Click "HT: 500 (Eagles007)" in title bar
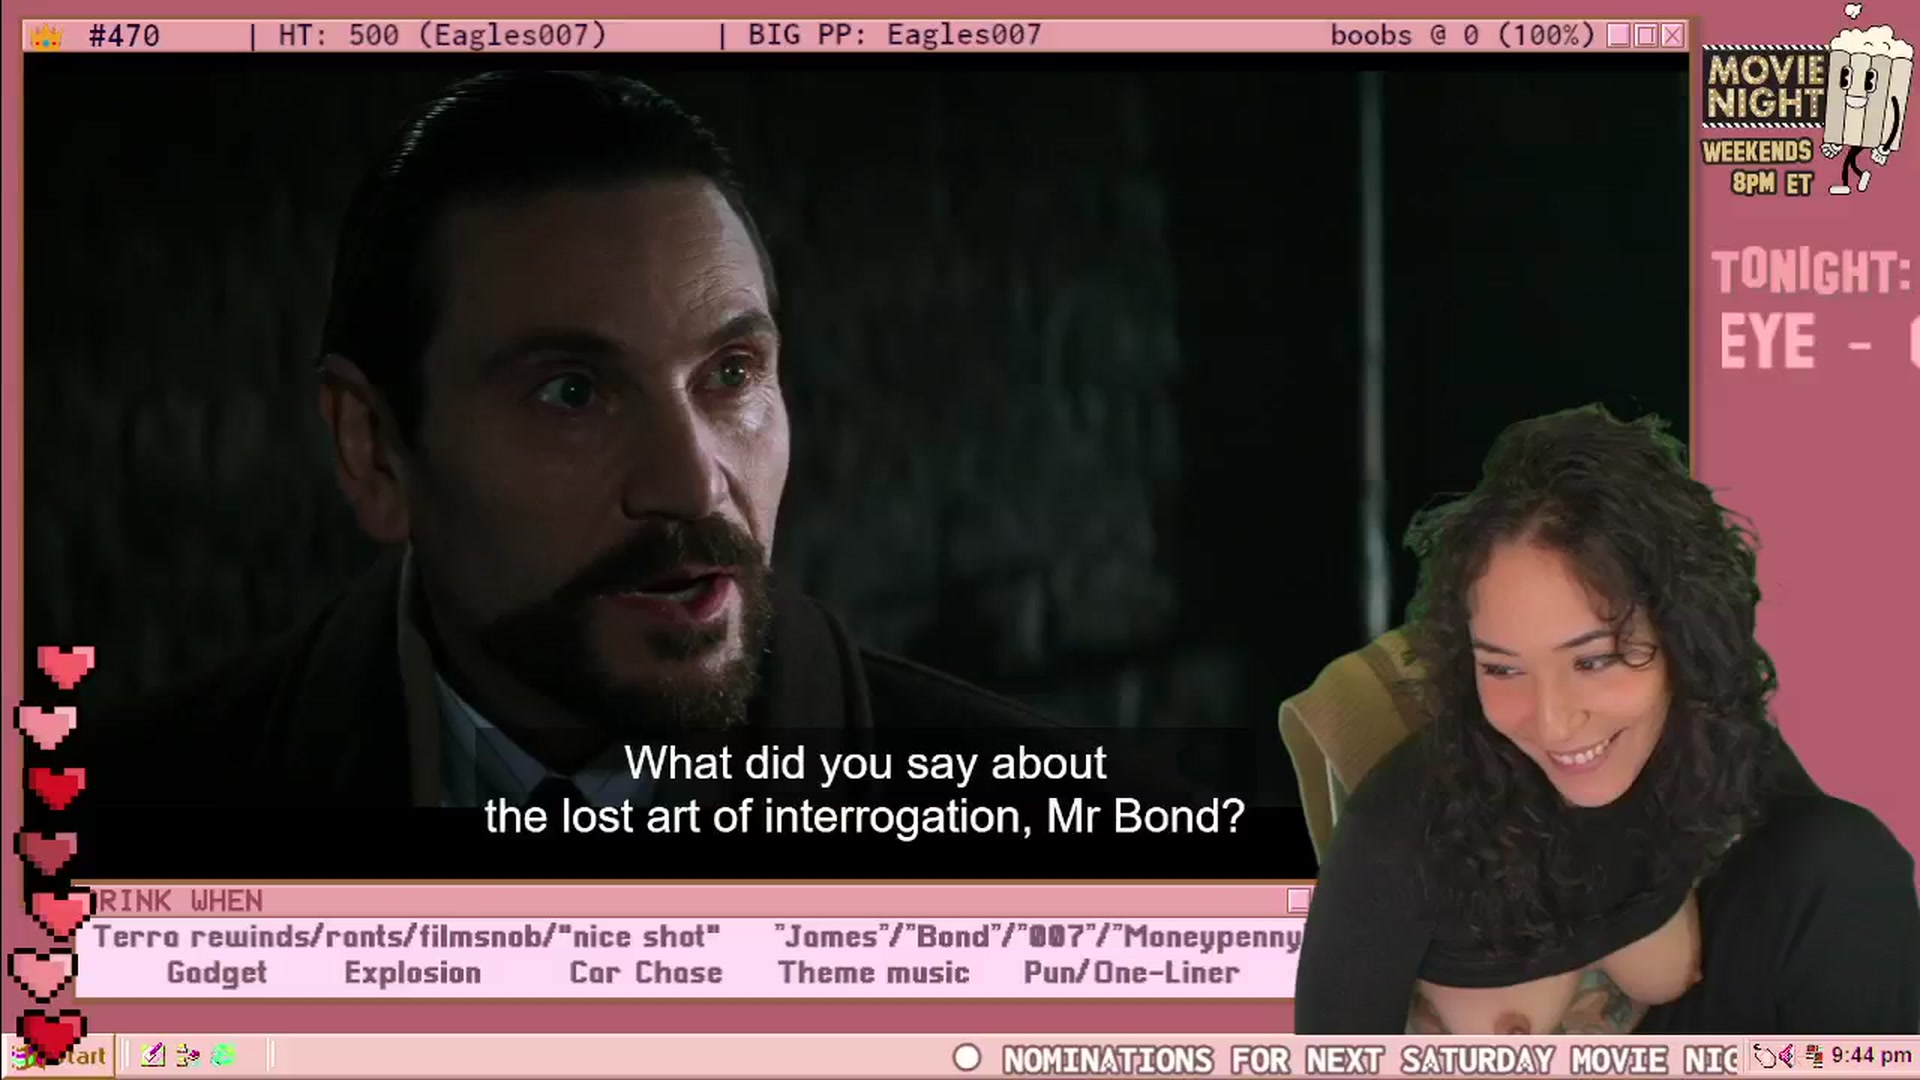Screen dimensions: 1920x1080 tap(442, 36)
